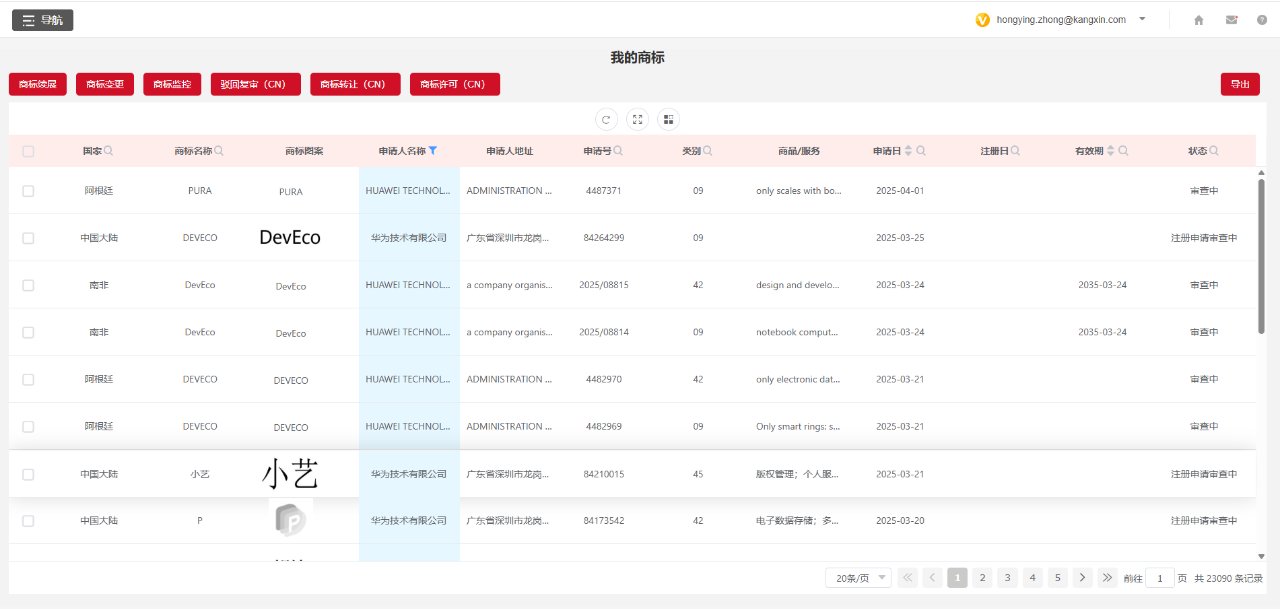Screen dimensions: 1280x609
Task: Check the DevEco trademark row checkbox
Action: [x=28, y=238]
